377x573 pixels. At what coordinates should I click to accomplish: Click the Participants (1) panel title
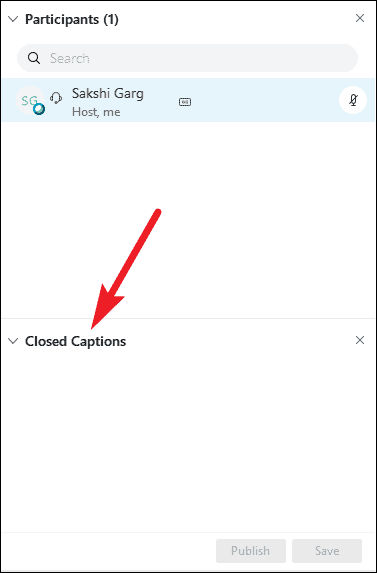click(x=72, y=19)
